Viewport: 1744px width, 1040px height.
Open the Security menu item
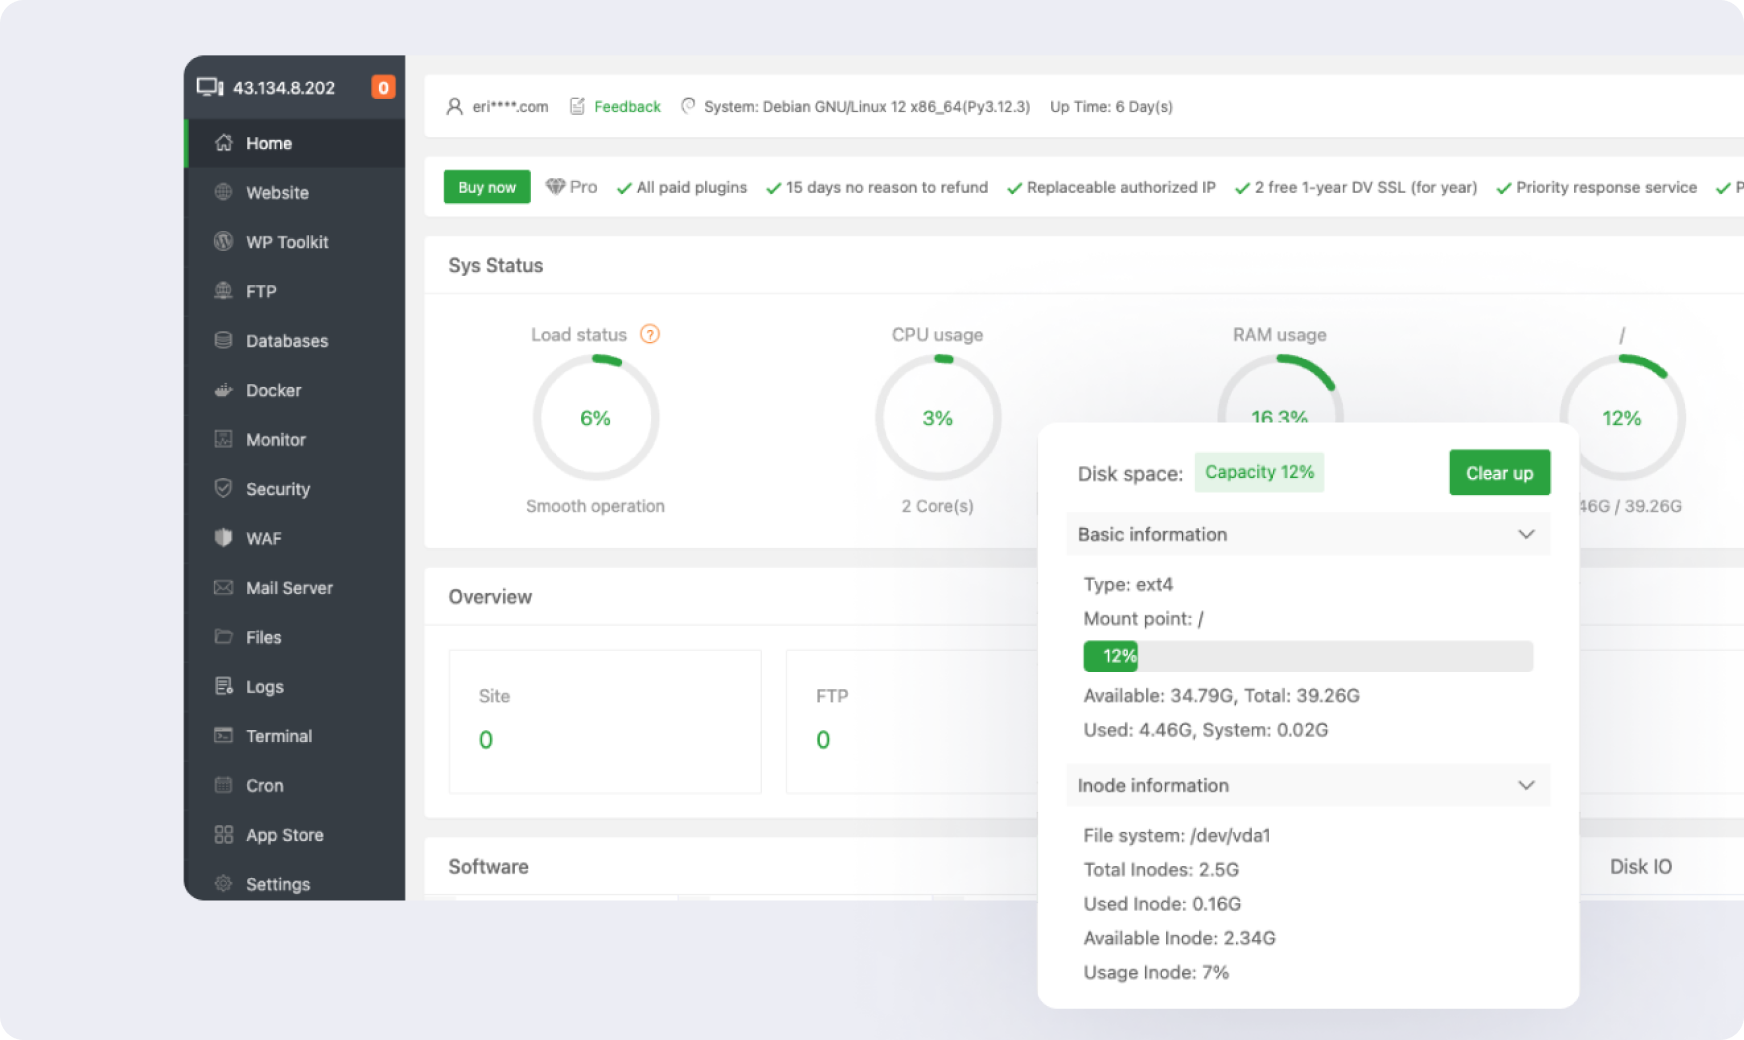click(x=277, y=489)
